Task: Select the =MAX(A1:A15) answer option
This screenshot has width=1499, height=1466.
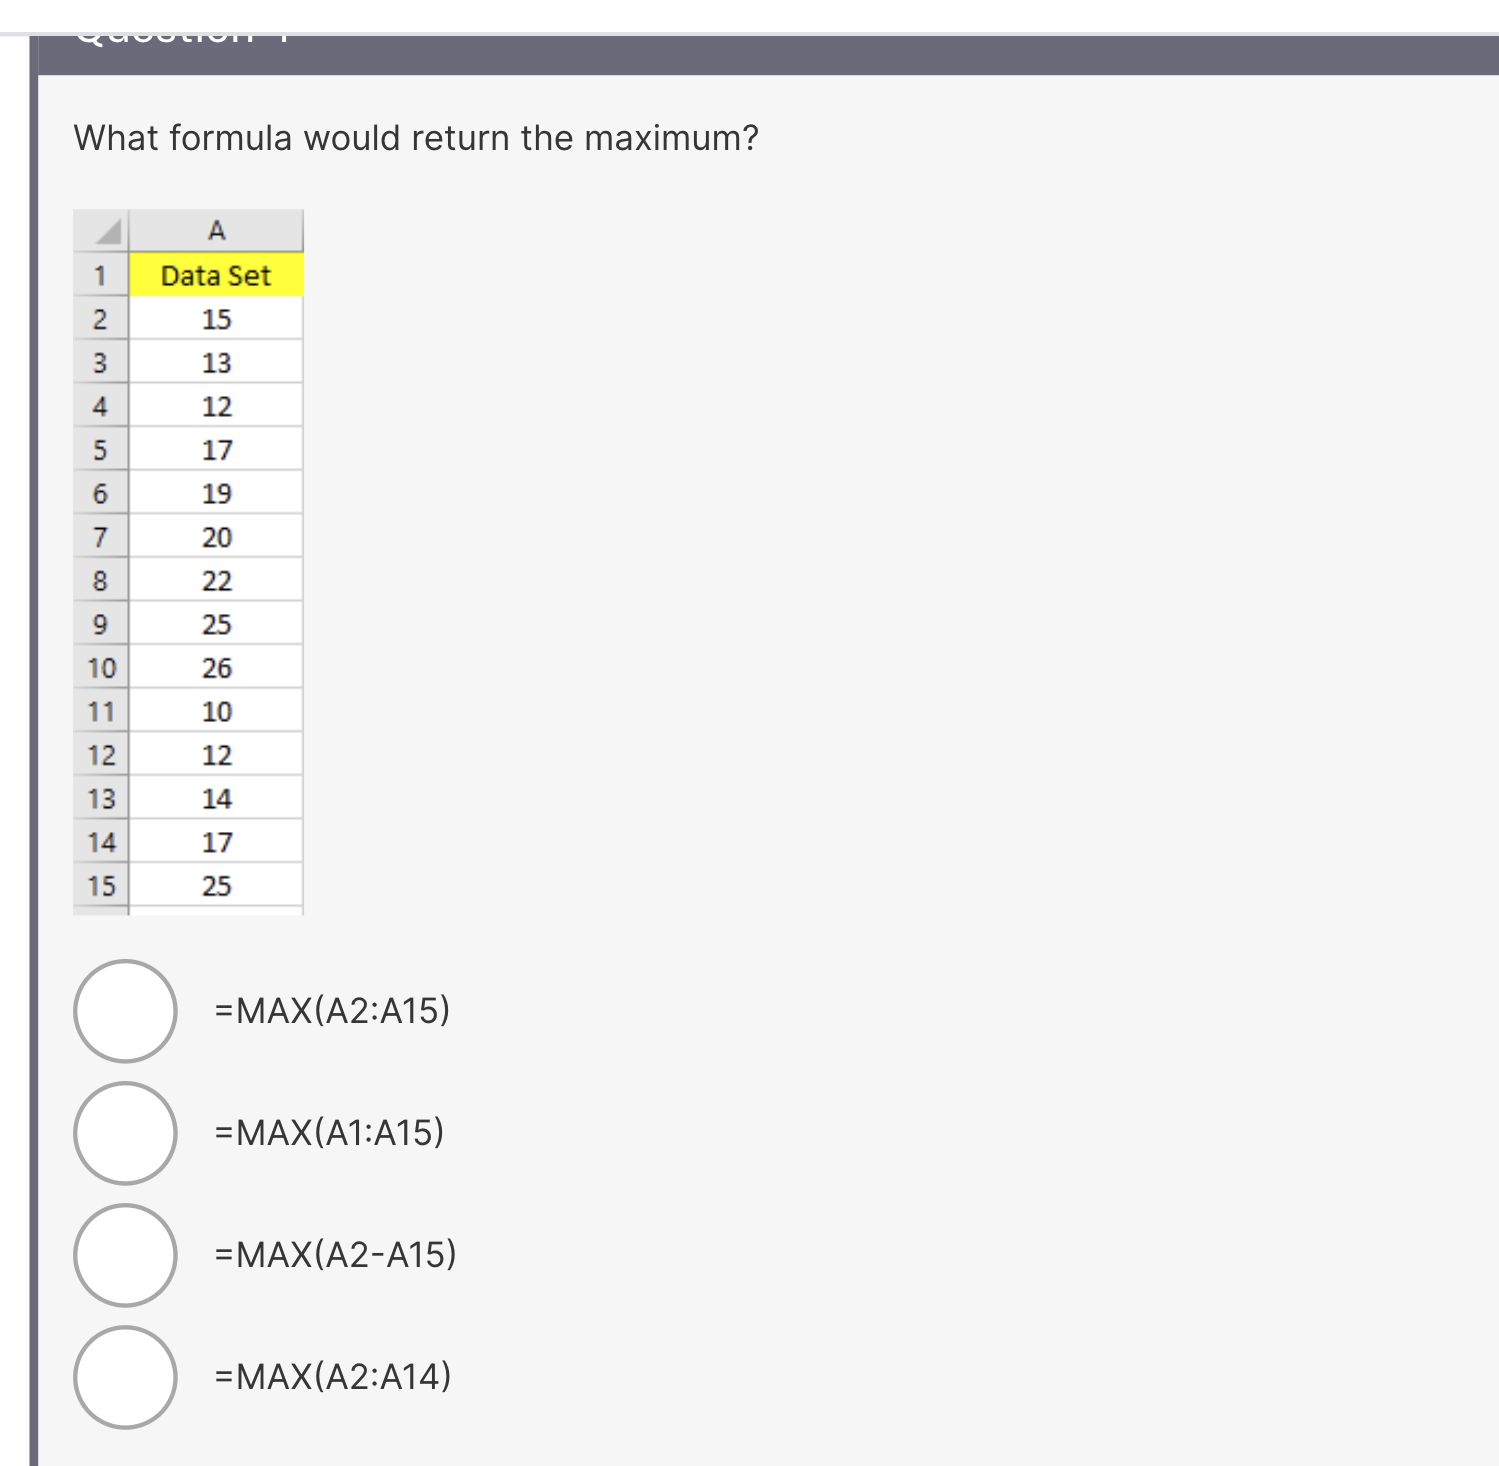Action: pos(124,1134)
